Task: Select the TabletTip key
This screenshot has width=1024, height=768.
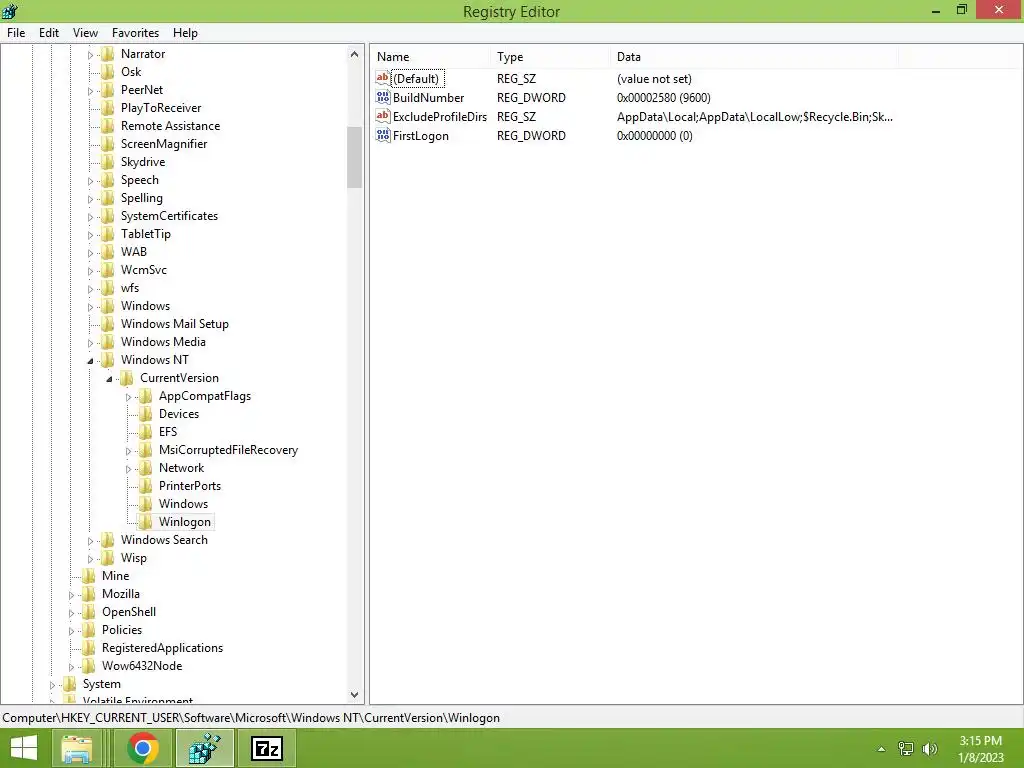Action: (146, 234)
